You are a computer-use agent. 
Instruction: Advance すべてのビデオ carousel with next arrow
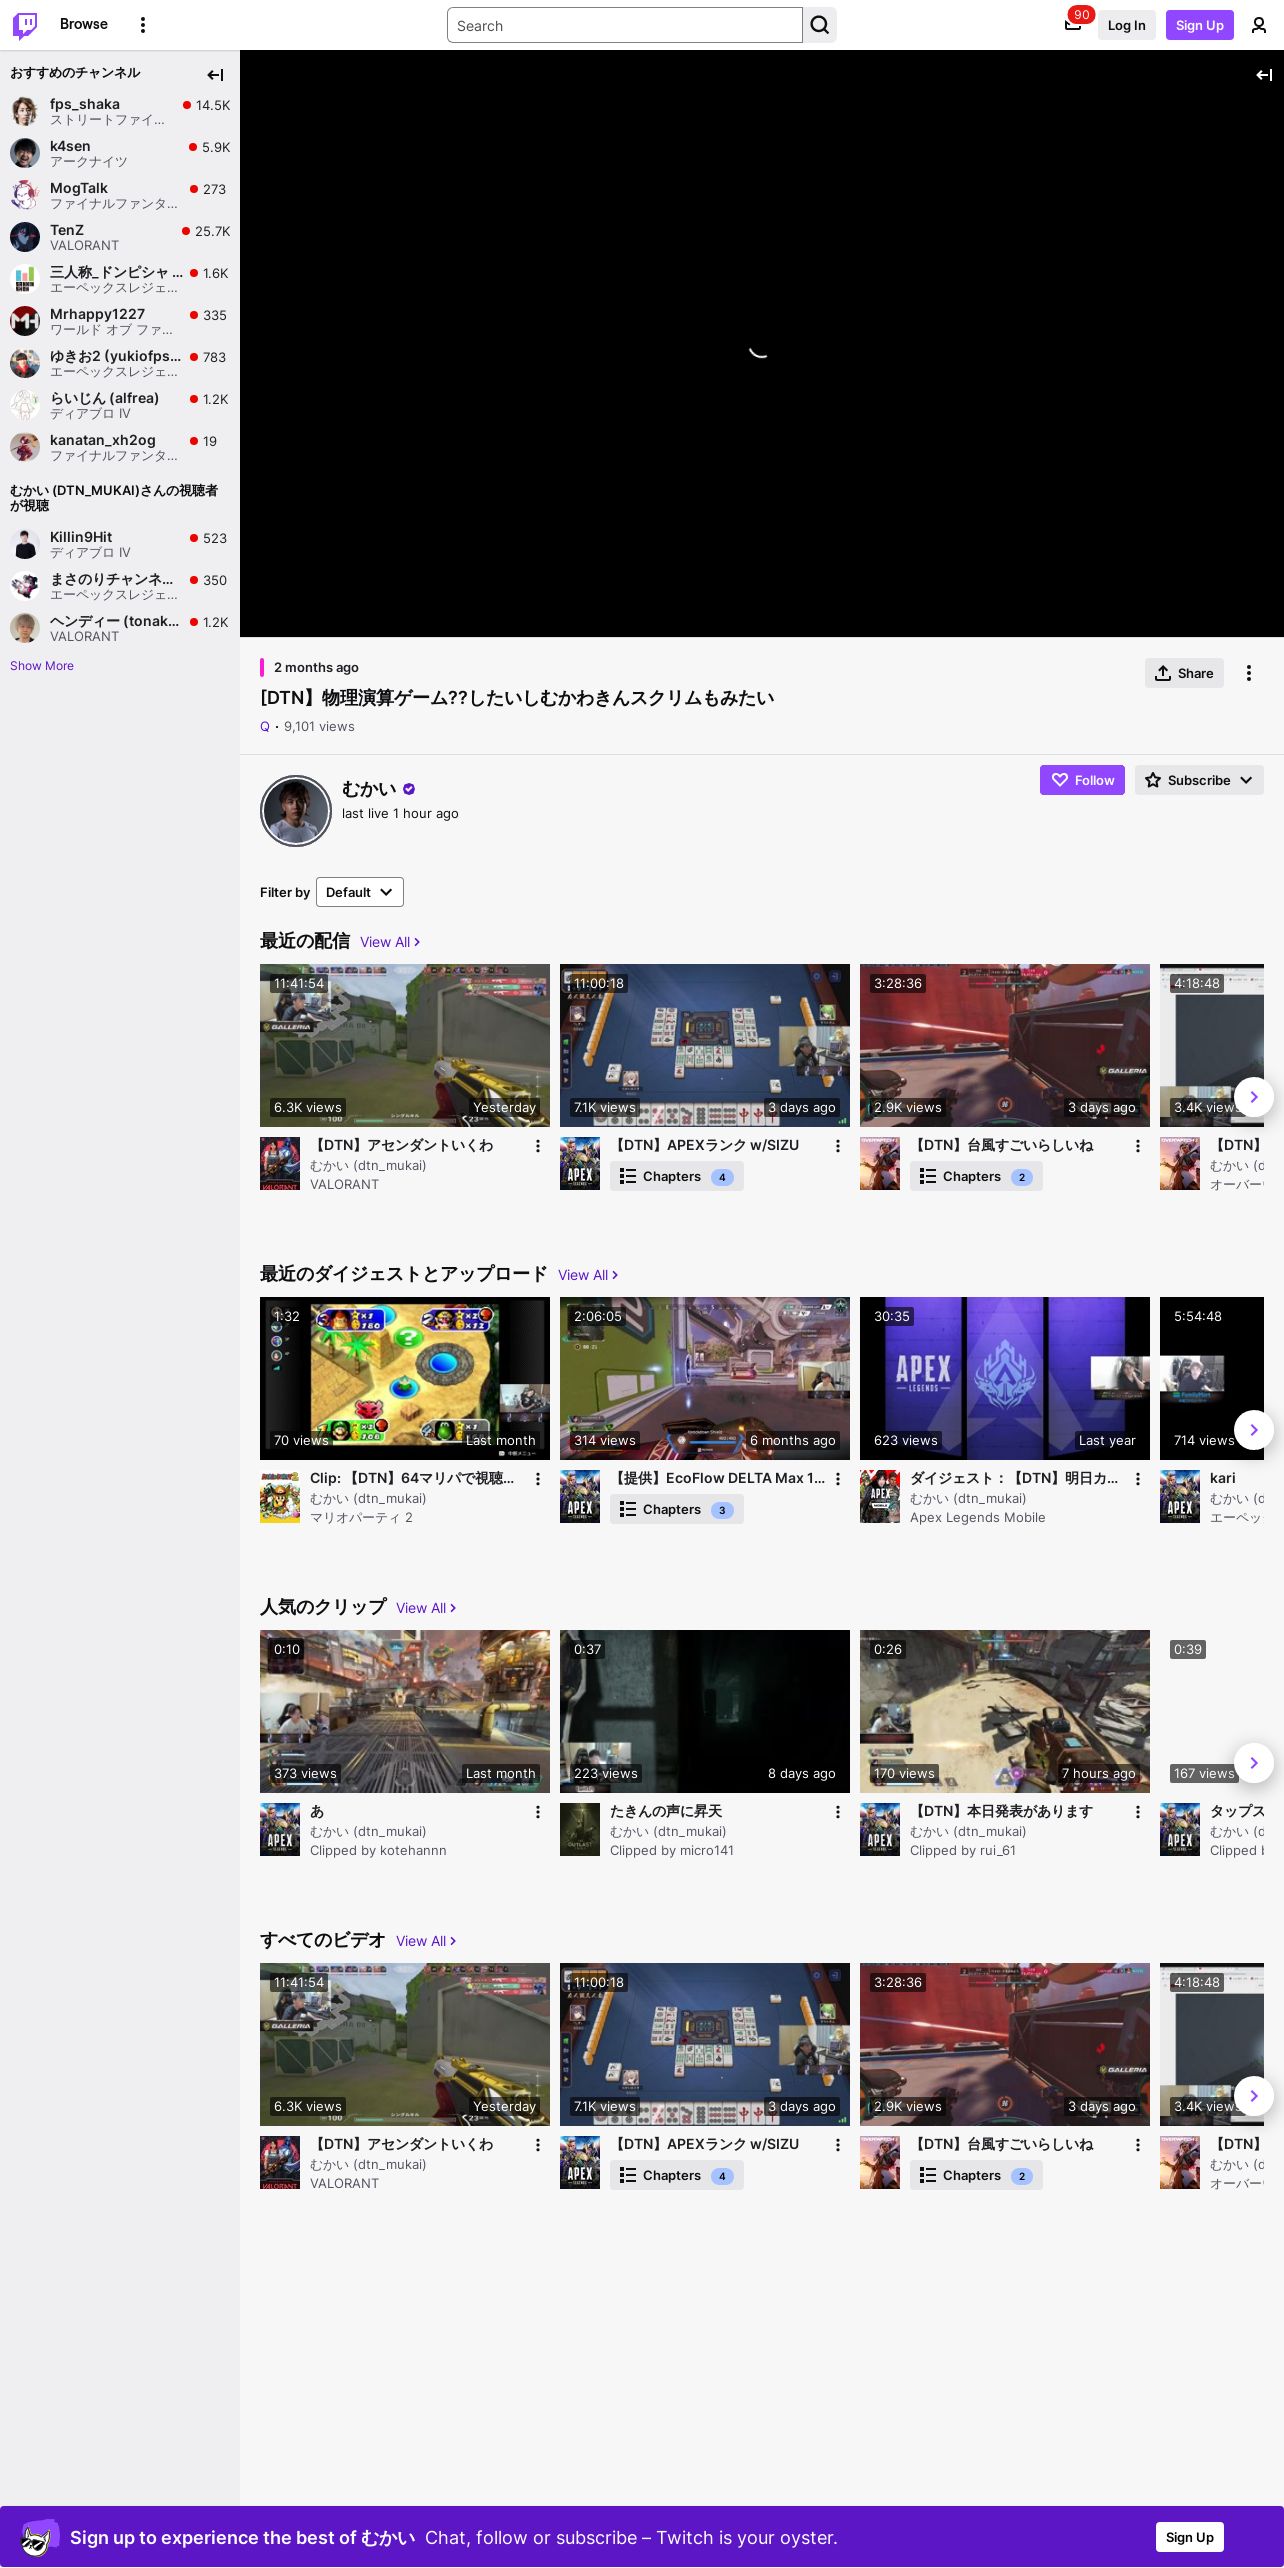tap(1254, 2096)
